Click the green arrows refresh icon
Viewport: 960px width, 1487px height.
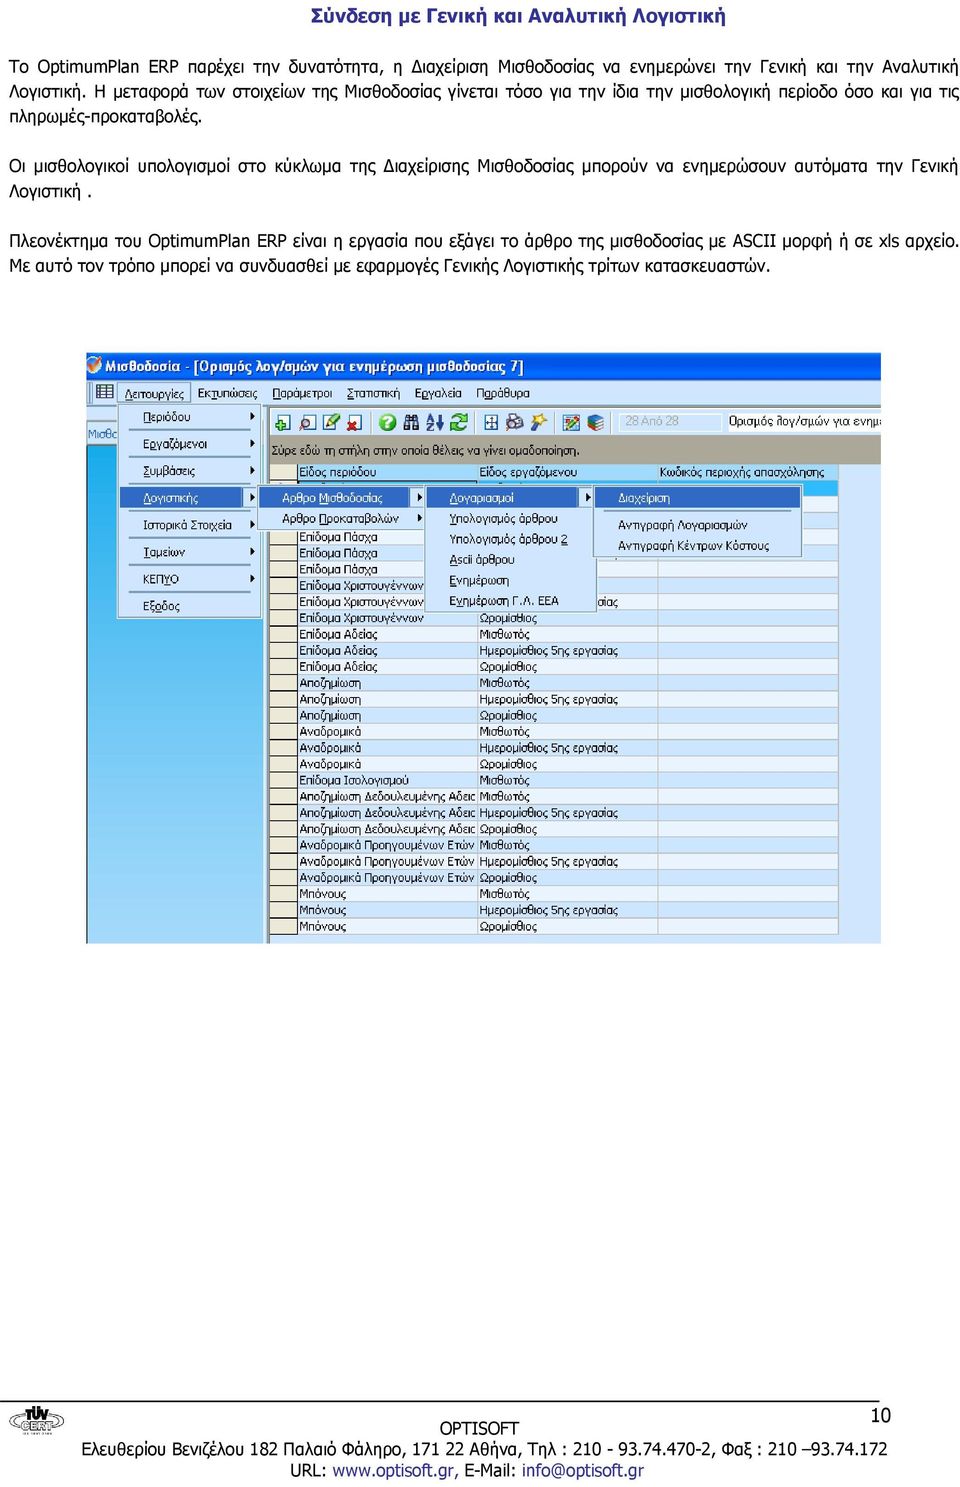(459, 422)
